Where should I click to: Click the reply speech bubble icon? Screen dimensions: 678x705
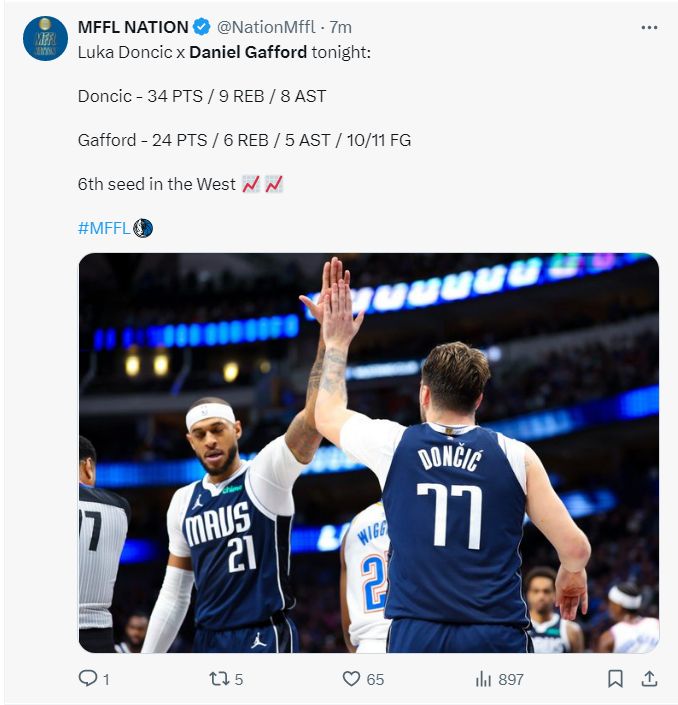88,678
